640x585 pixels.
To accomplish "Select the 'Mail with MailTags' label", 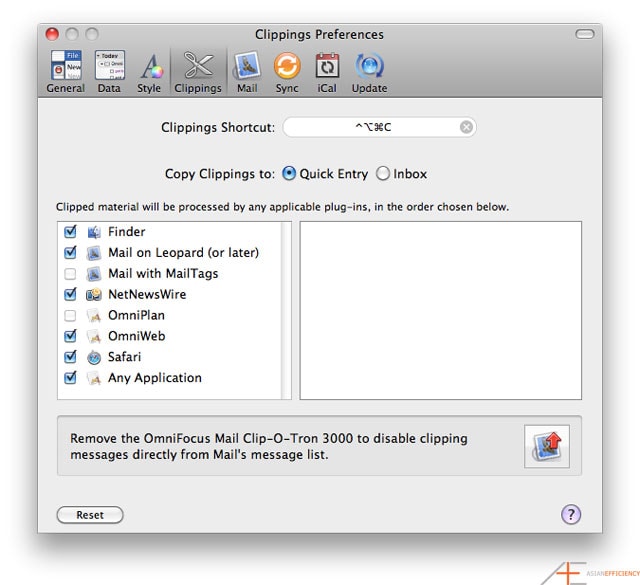I will click(x=163, y=274).
